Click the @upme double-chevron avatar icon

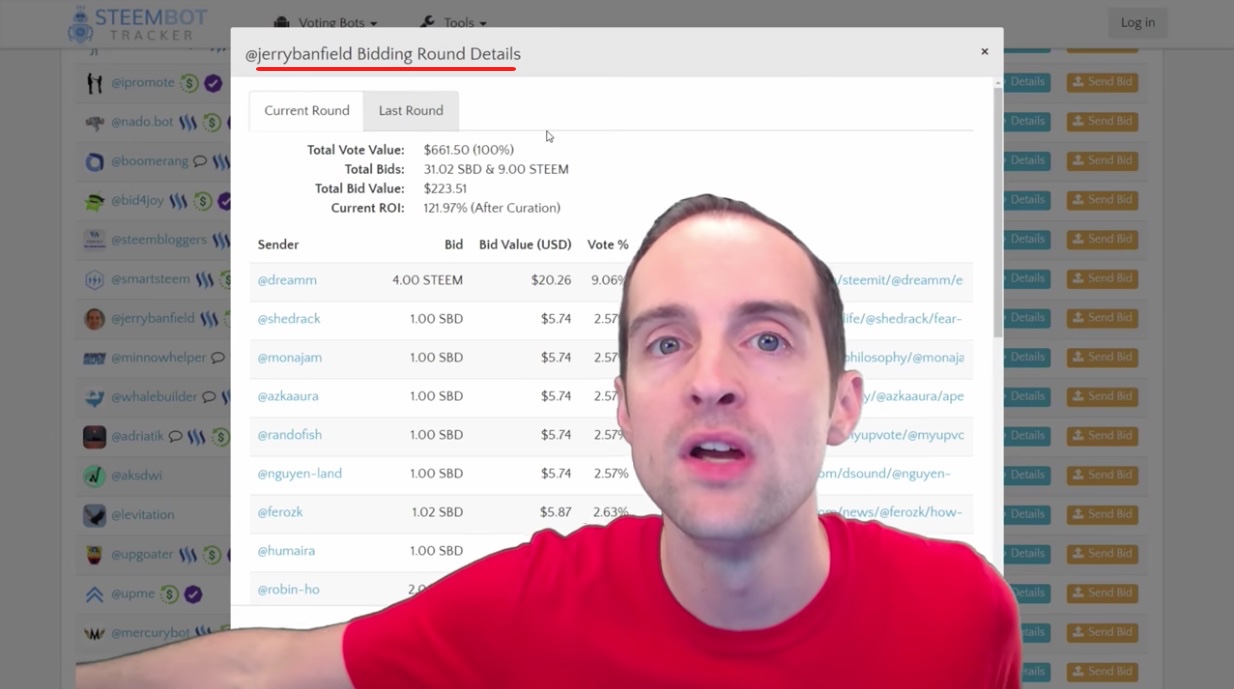tap(94, 594)
